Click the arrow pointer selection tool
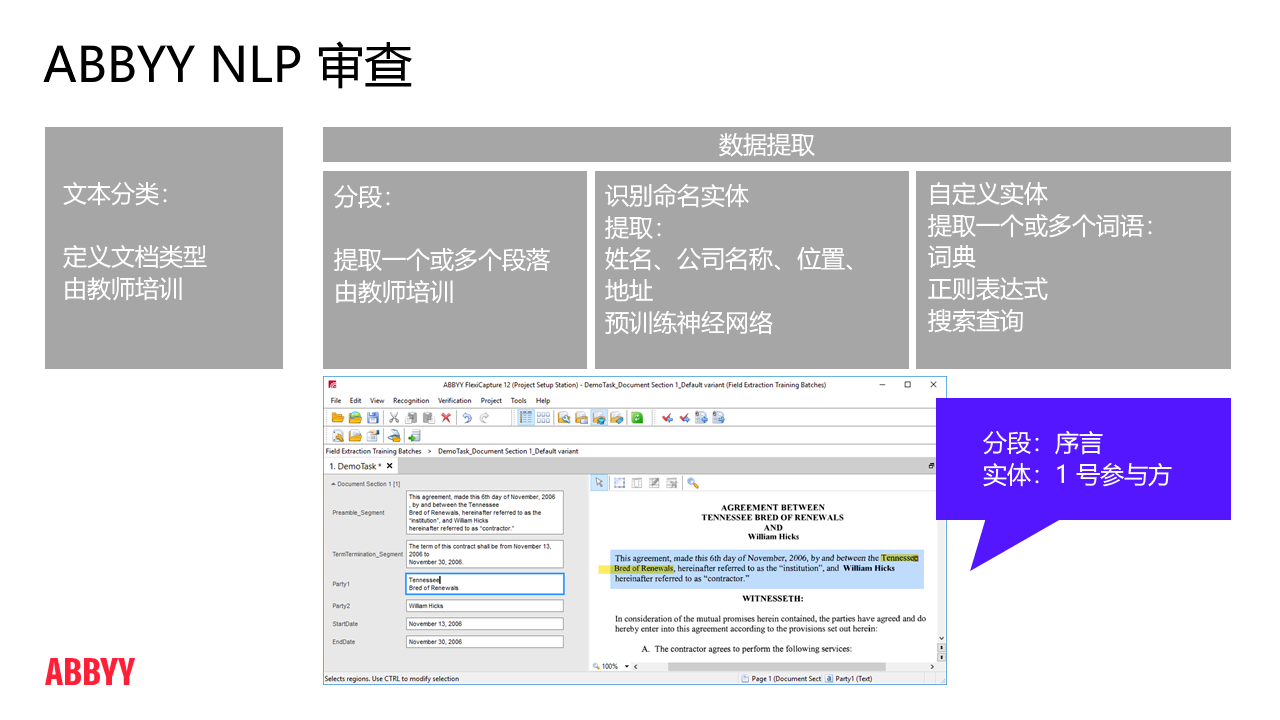Screen dimensions: 1280x720 tap(599, 482)
